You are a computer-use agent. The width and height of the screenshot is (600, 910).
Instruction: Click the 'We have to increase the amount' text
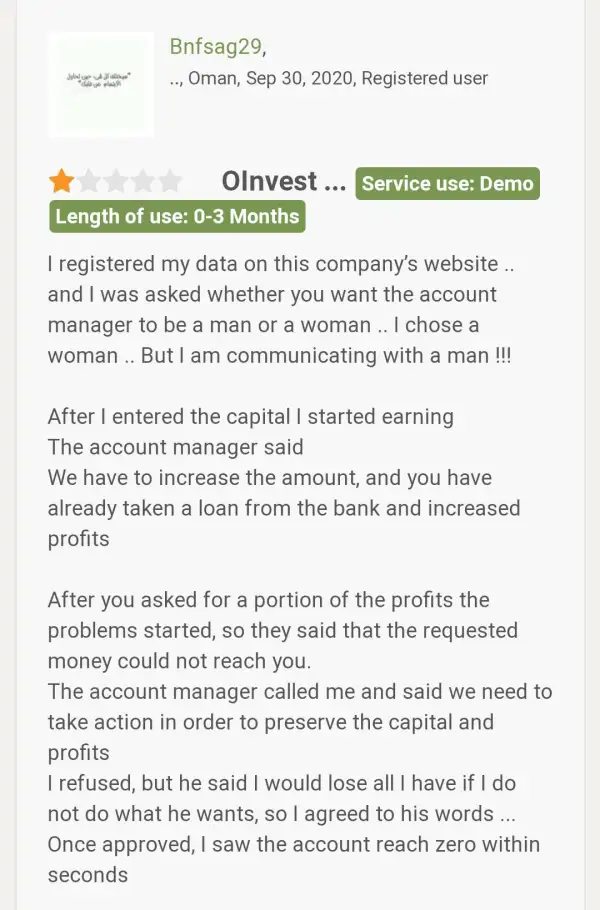click(270, 478)
